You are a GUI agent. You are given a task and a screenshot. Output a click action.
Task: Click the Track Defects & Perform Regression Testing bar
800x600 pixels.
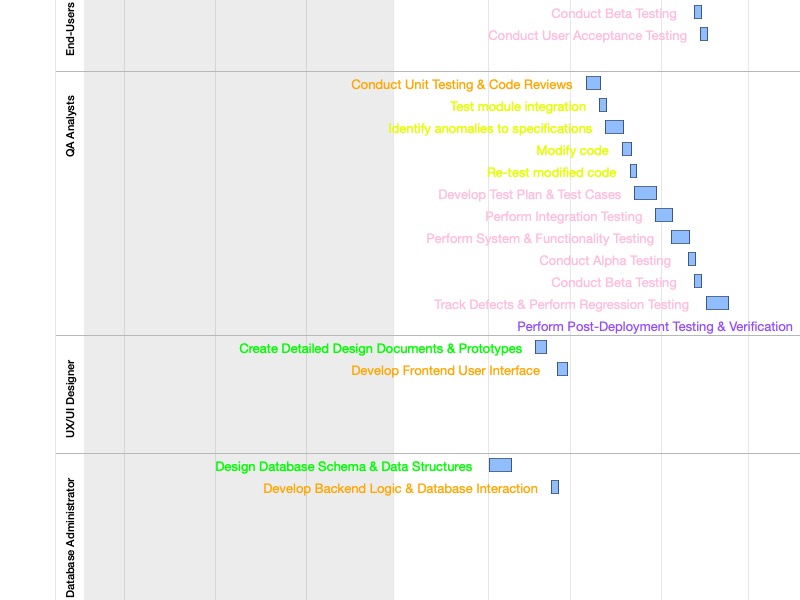tap(717, 303)
